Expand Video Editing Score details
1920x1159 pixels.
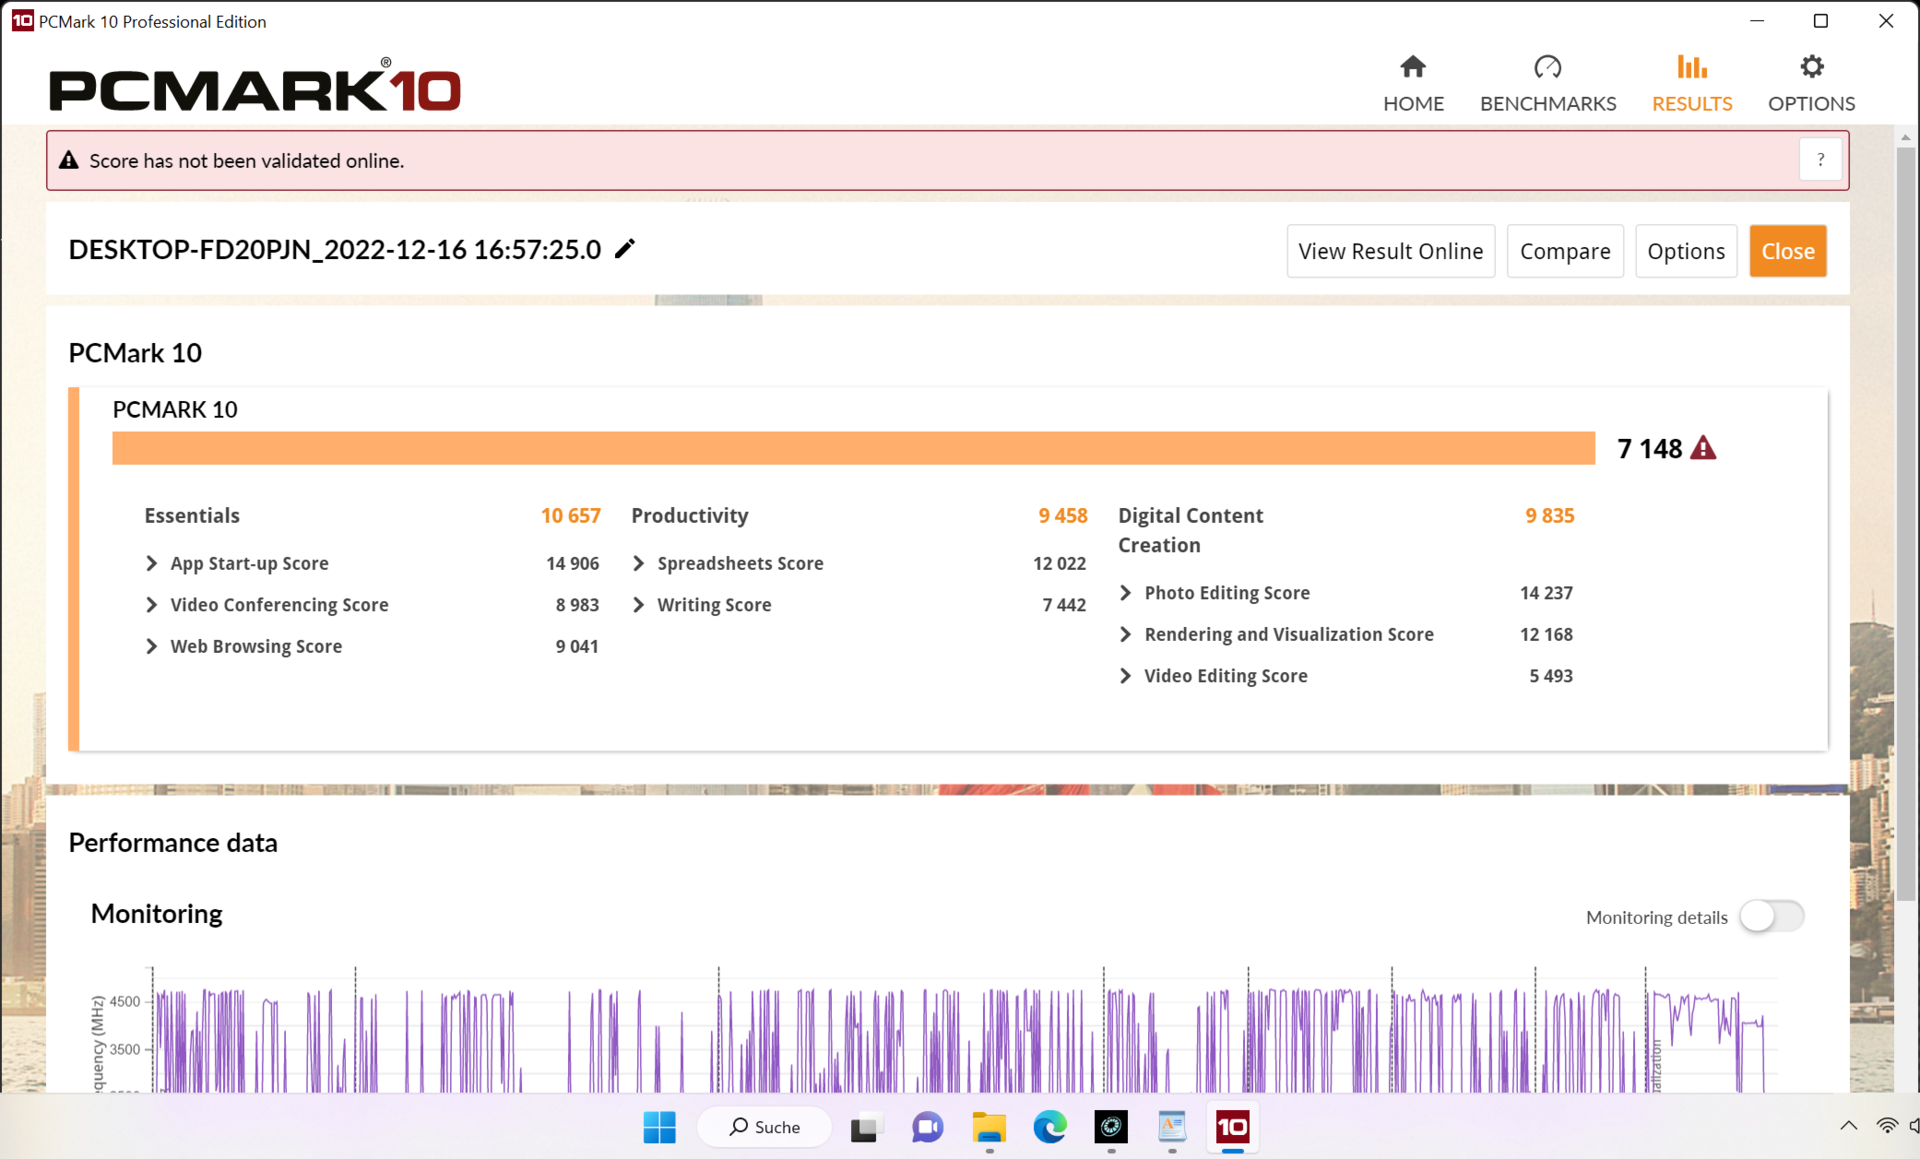pyautogui.click(x=1126, y=676)
